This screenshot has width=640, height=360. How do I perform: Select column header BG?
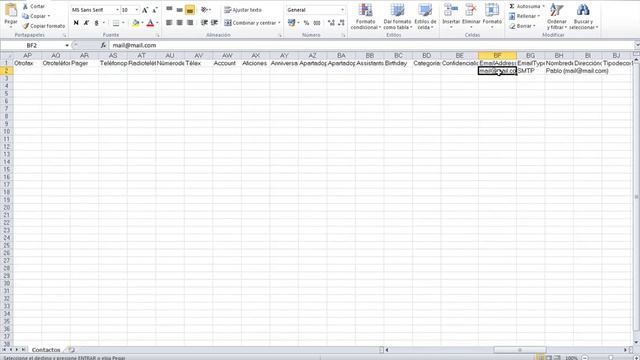(530, 55)
